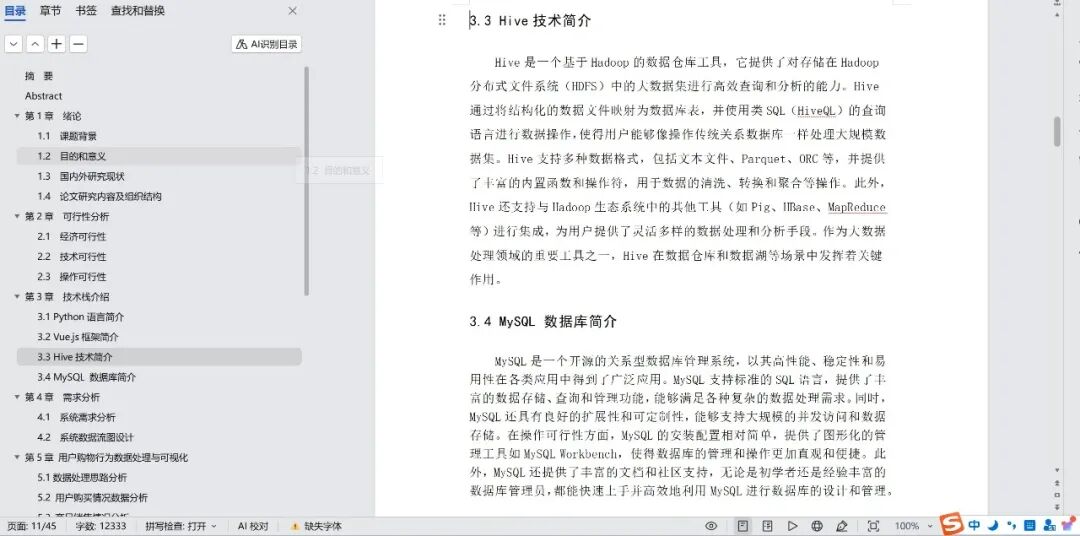Open word count 字数: 12333
This screenshot has height=536, width=1080.
point(100,526)
